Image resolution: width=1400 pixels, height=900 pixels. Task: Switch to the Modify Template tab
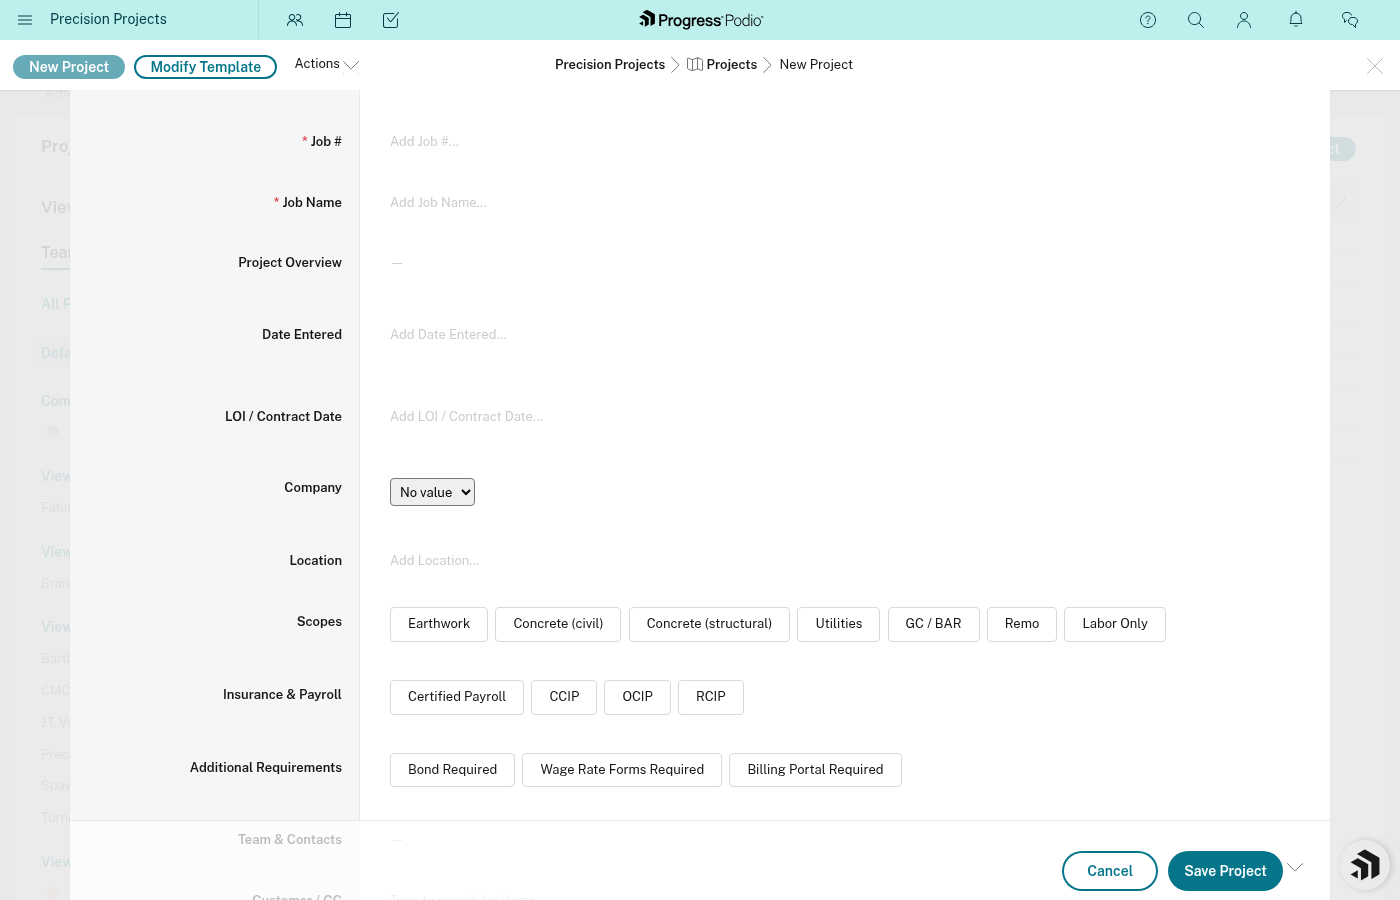click(205, 67)
